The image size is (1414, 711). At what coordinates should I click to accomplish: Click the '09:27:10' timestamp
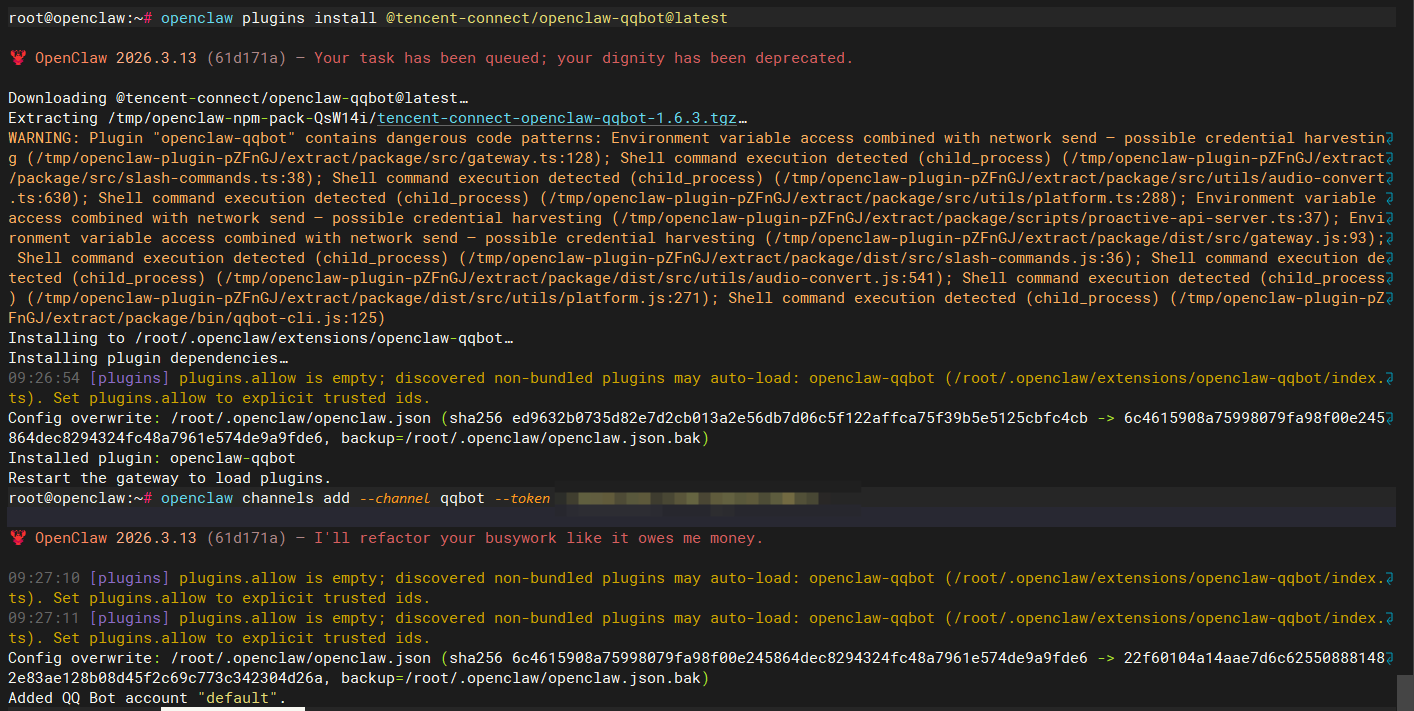(44, 578)
